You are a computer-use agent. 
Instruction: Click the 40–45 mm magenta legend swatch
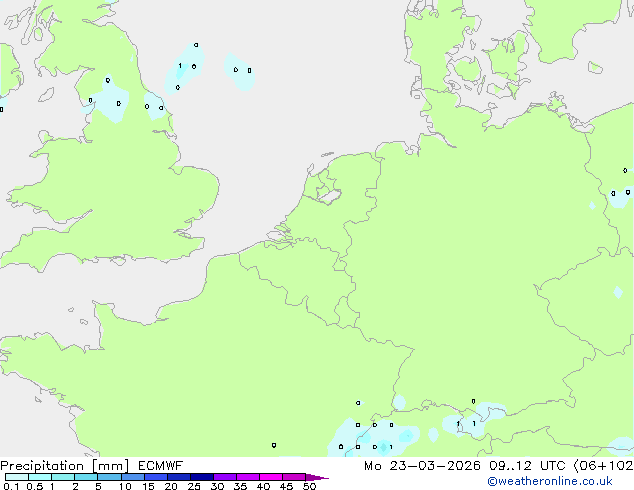pos(271,477)
